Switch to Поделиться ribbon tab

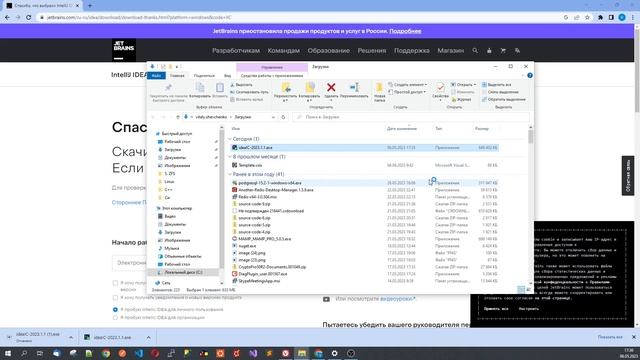(x=204, y=76)
